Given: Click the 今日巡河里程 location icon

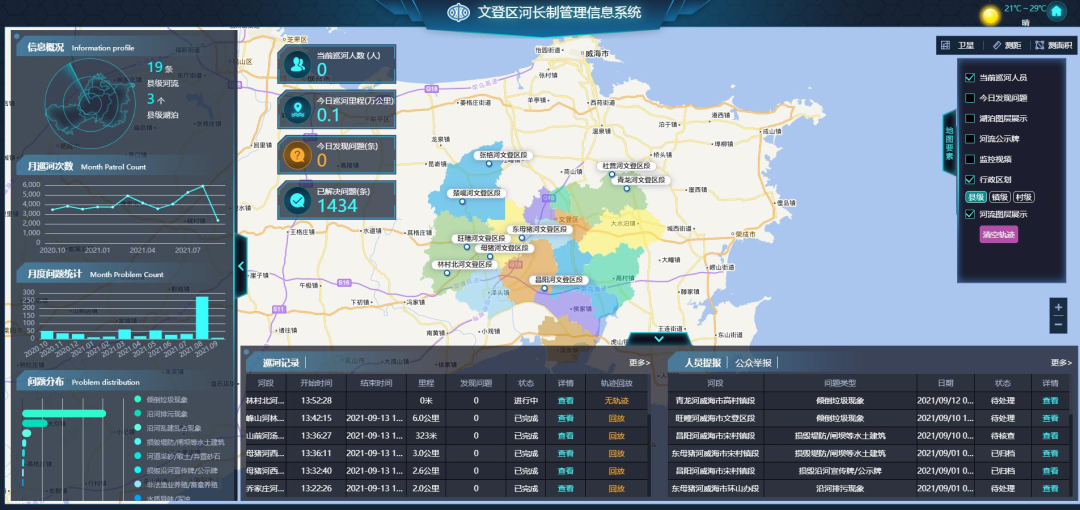Looking at the screenshot, I should [x=297, y=109].
